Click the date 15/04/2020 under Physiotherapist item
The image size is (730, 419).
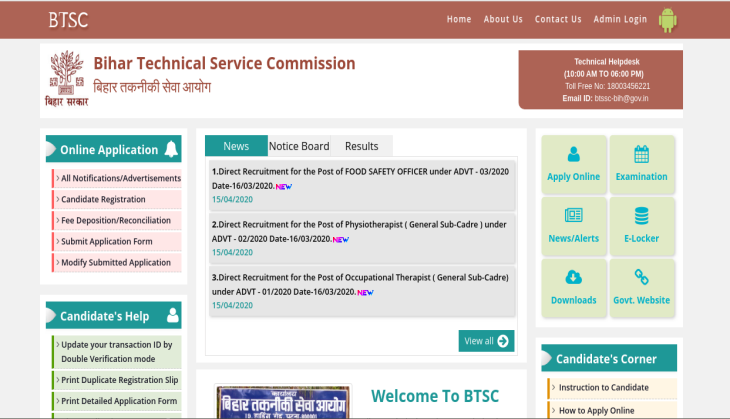232,252
